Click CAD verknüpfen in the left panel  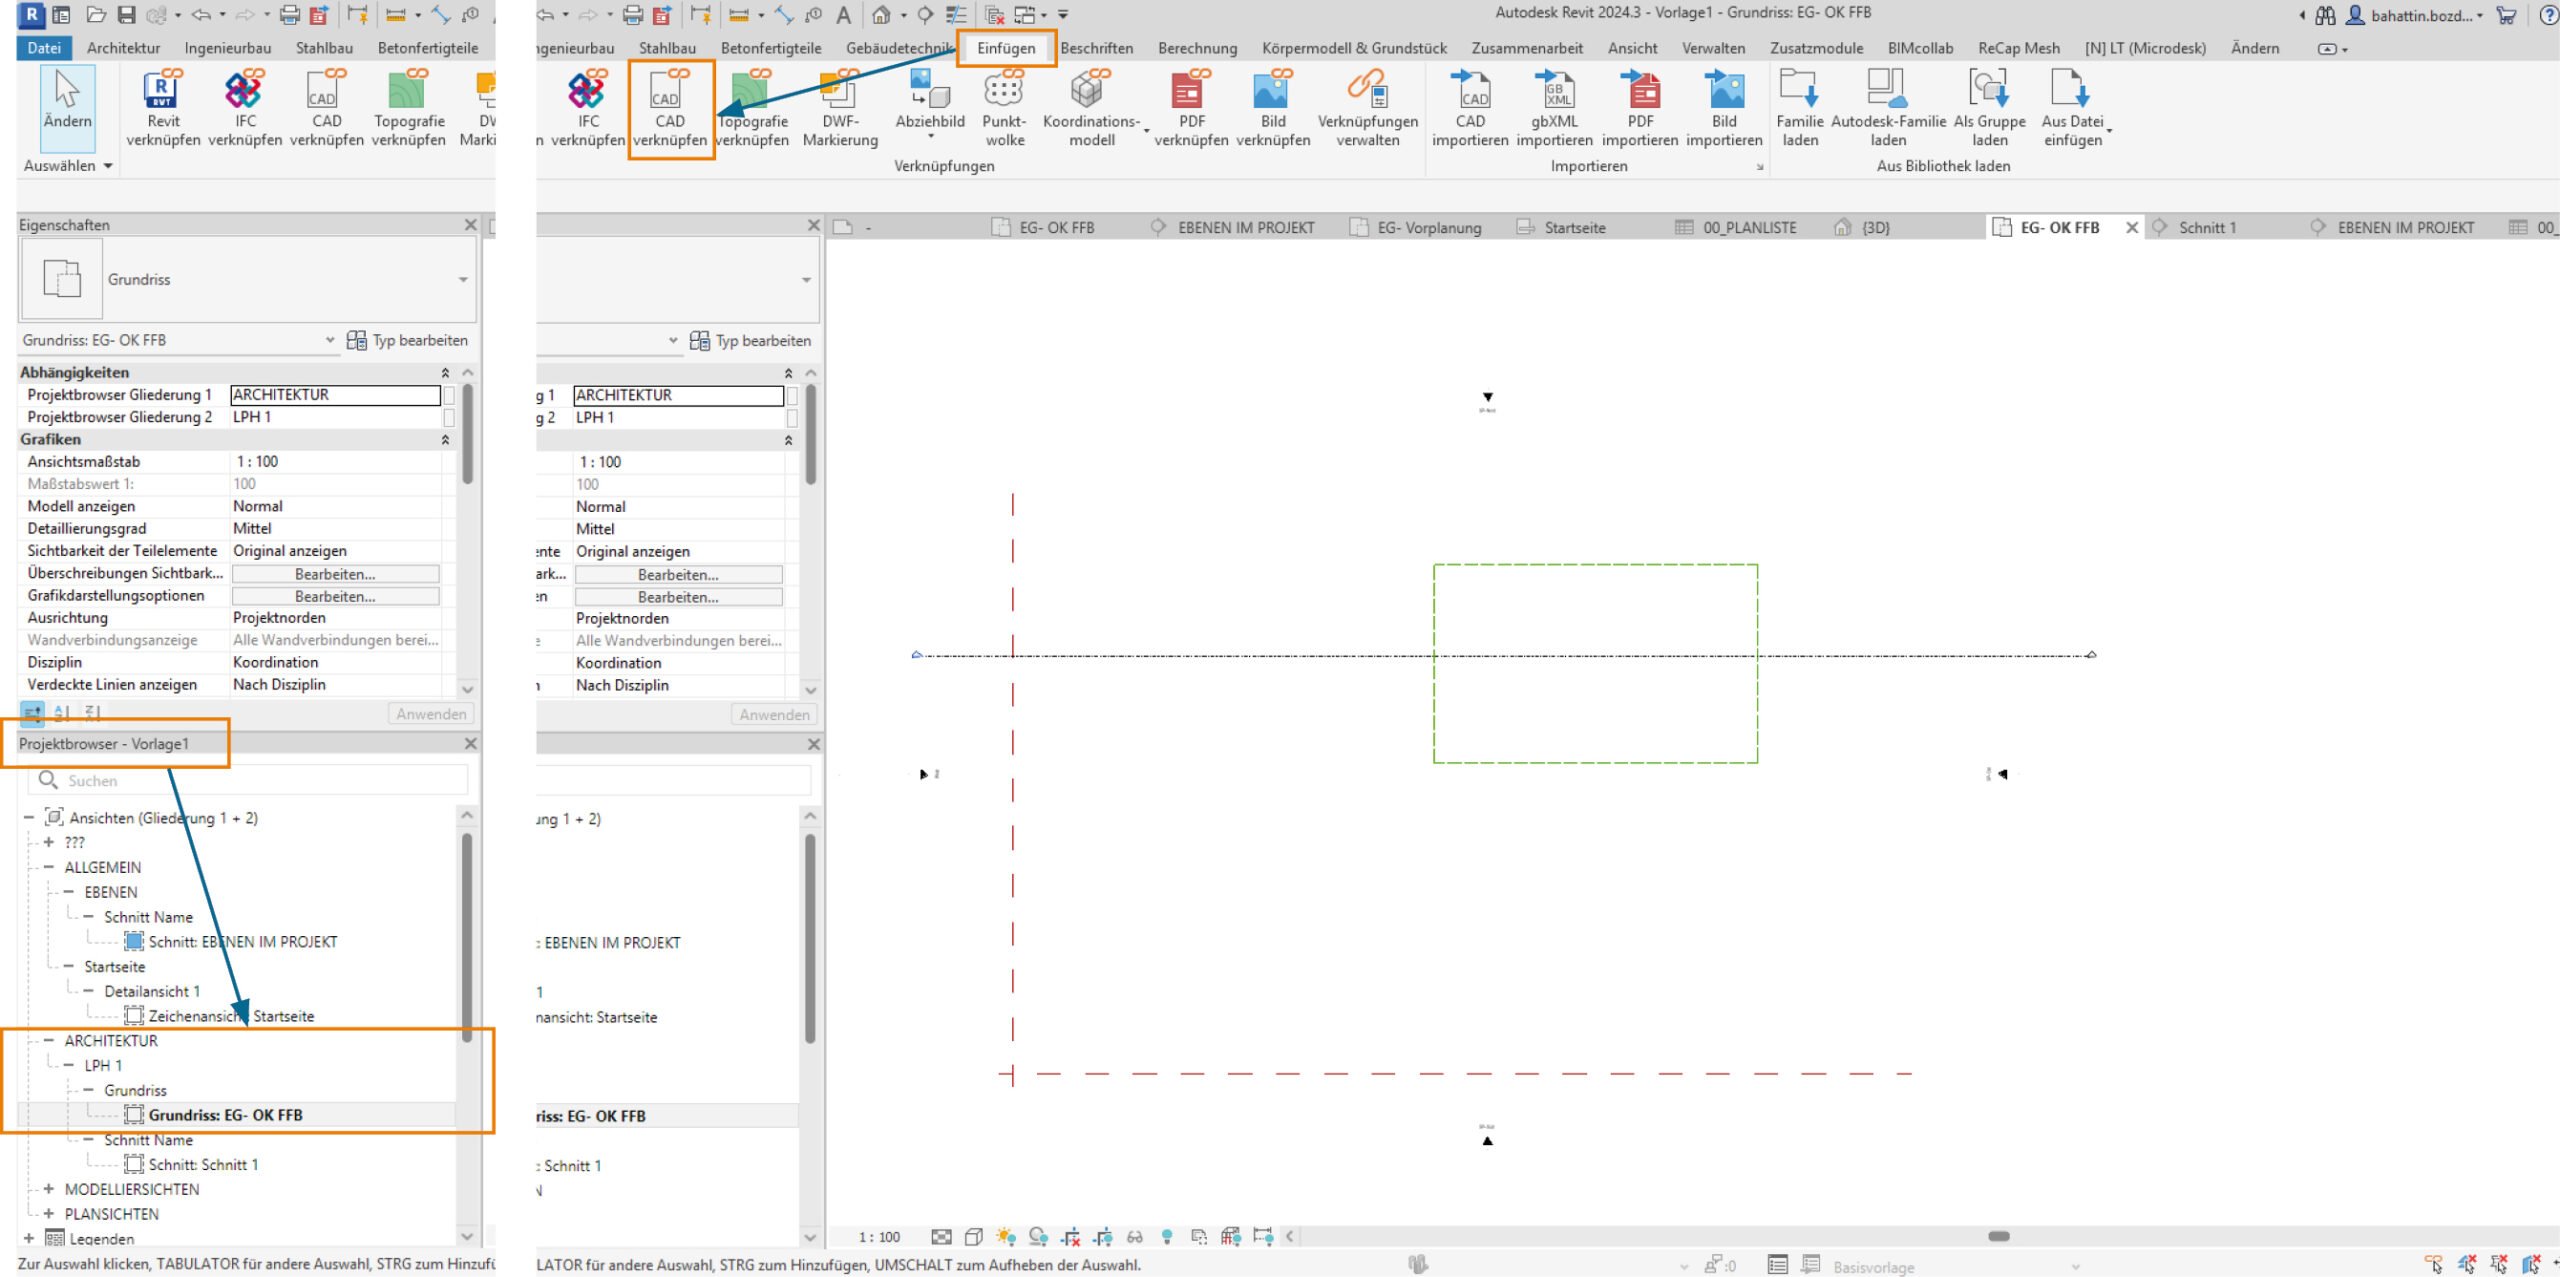(326, 109)
